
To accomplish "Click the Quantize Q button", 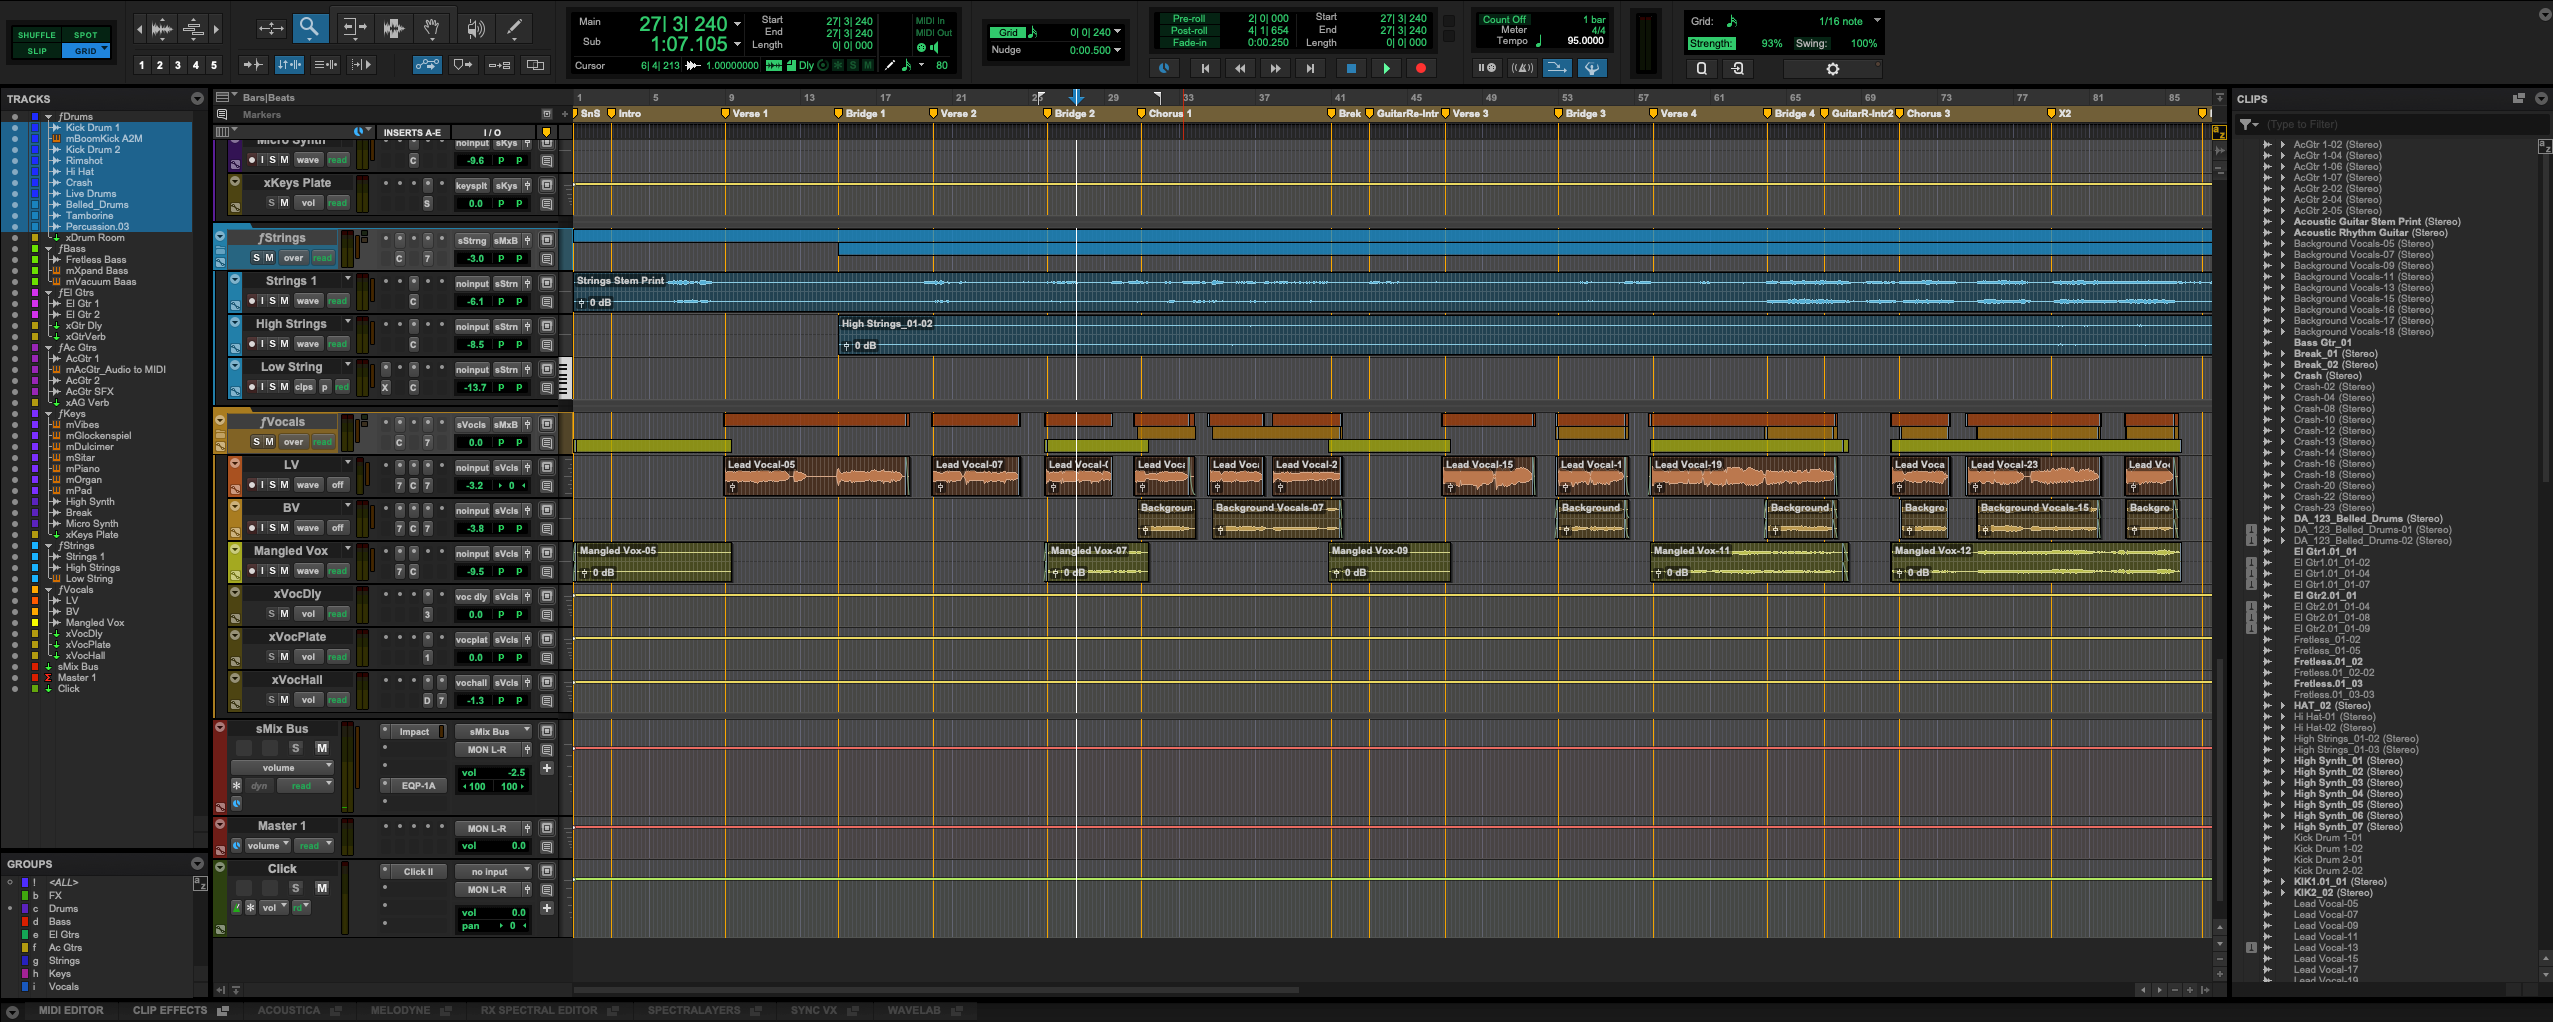I will [1701, 69].
